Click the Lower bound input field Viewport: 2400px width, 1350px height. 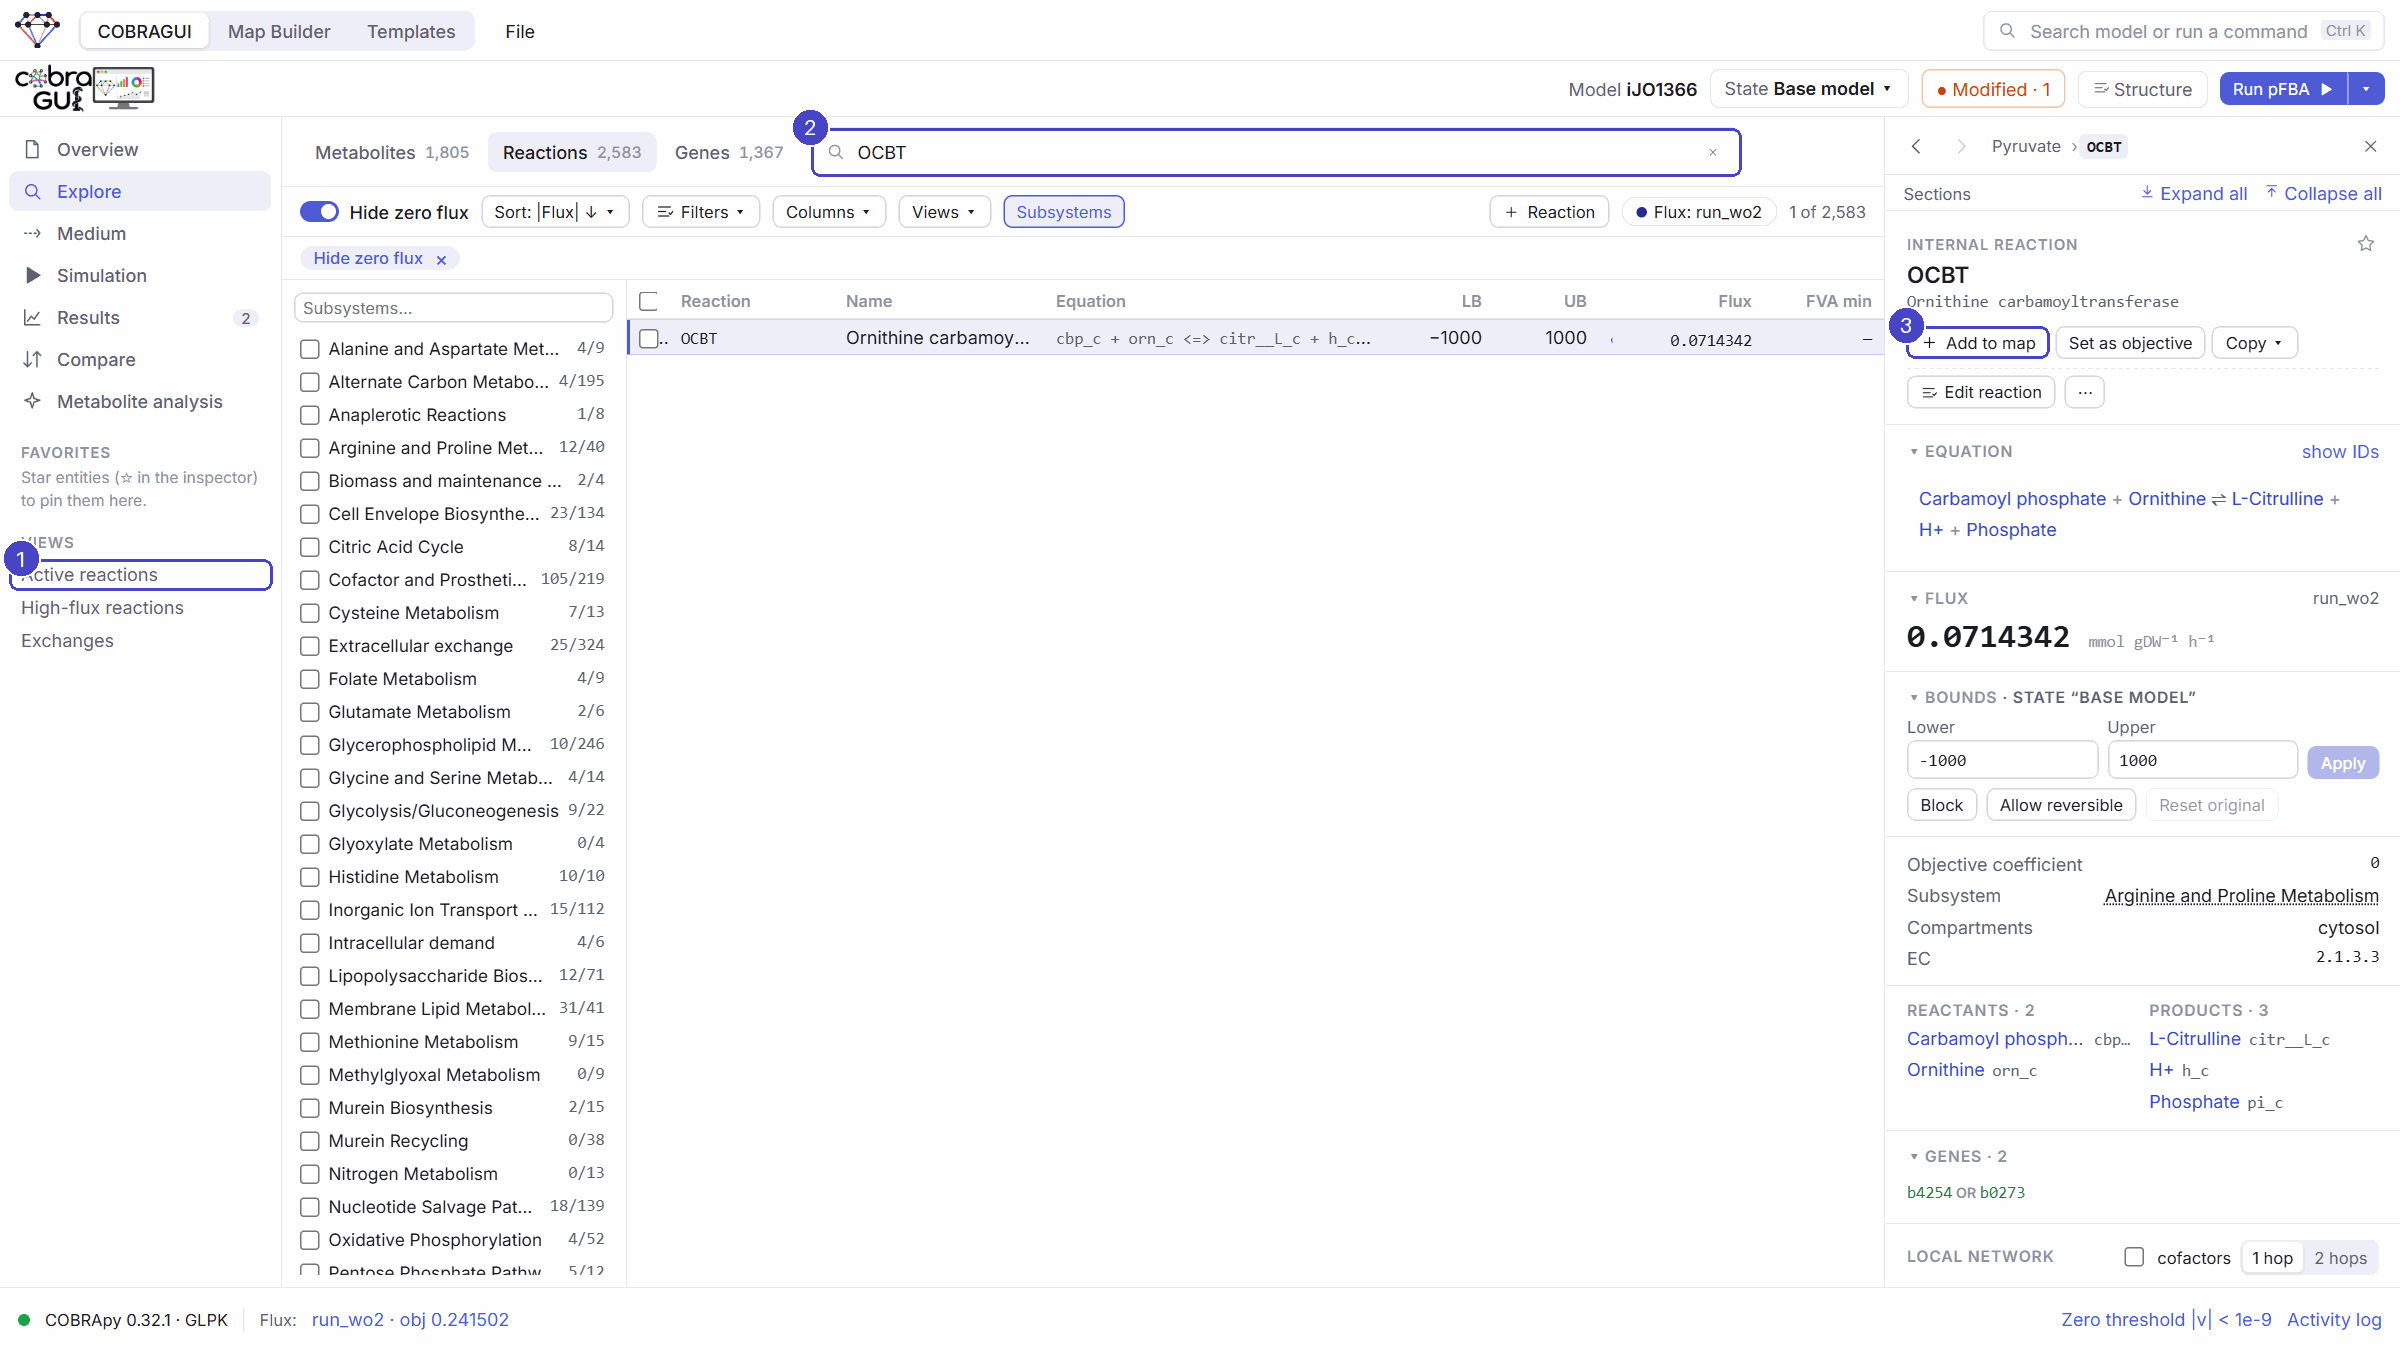point(2002,760)
